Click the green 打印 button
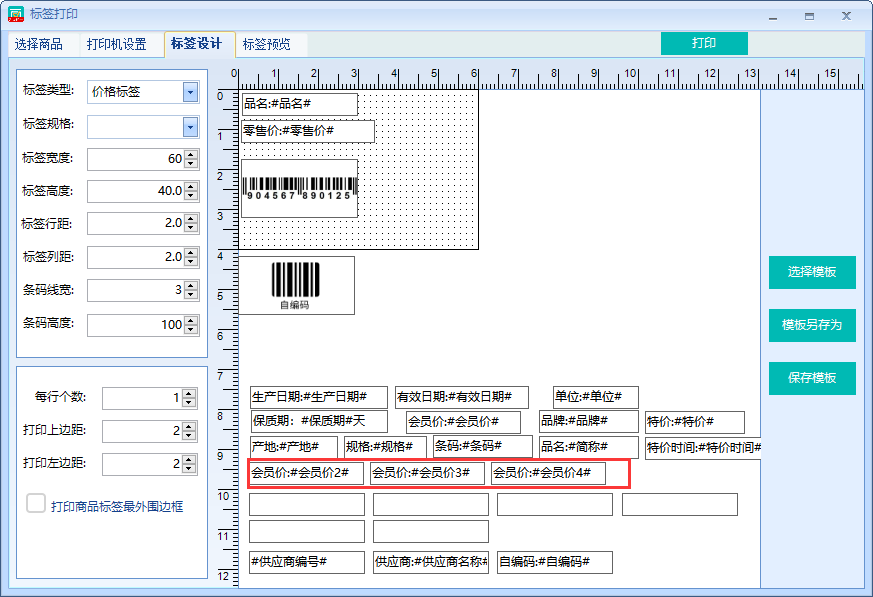This screenshot has width=873, height=597. (x=704, y=43)
